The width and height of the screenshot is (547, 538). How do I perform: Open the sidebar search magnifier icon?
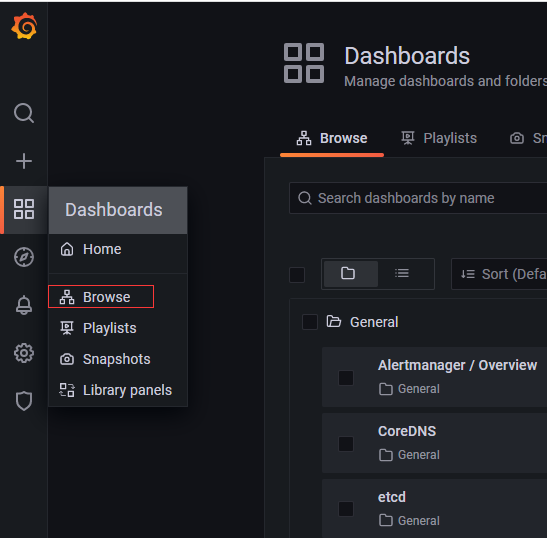click(x=24, y=113)
